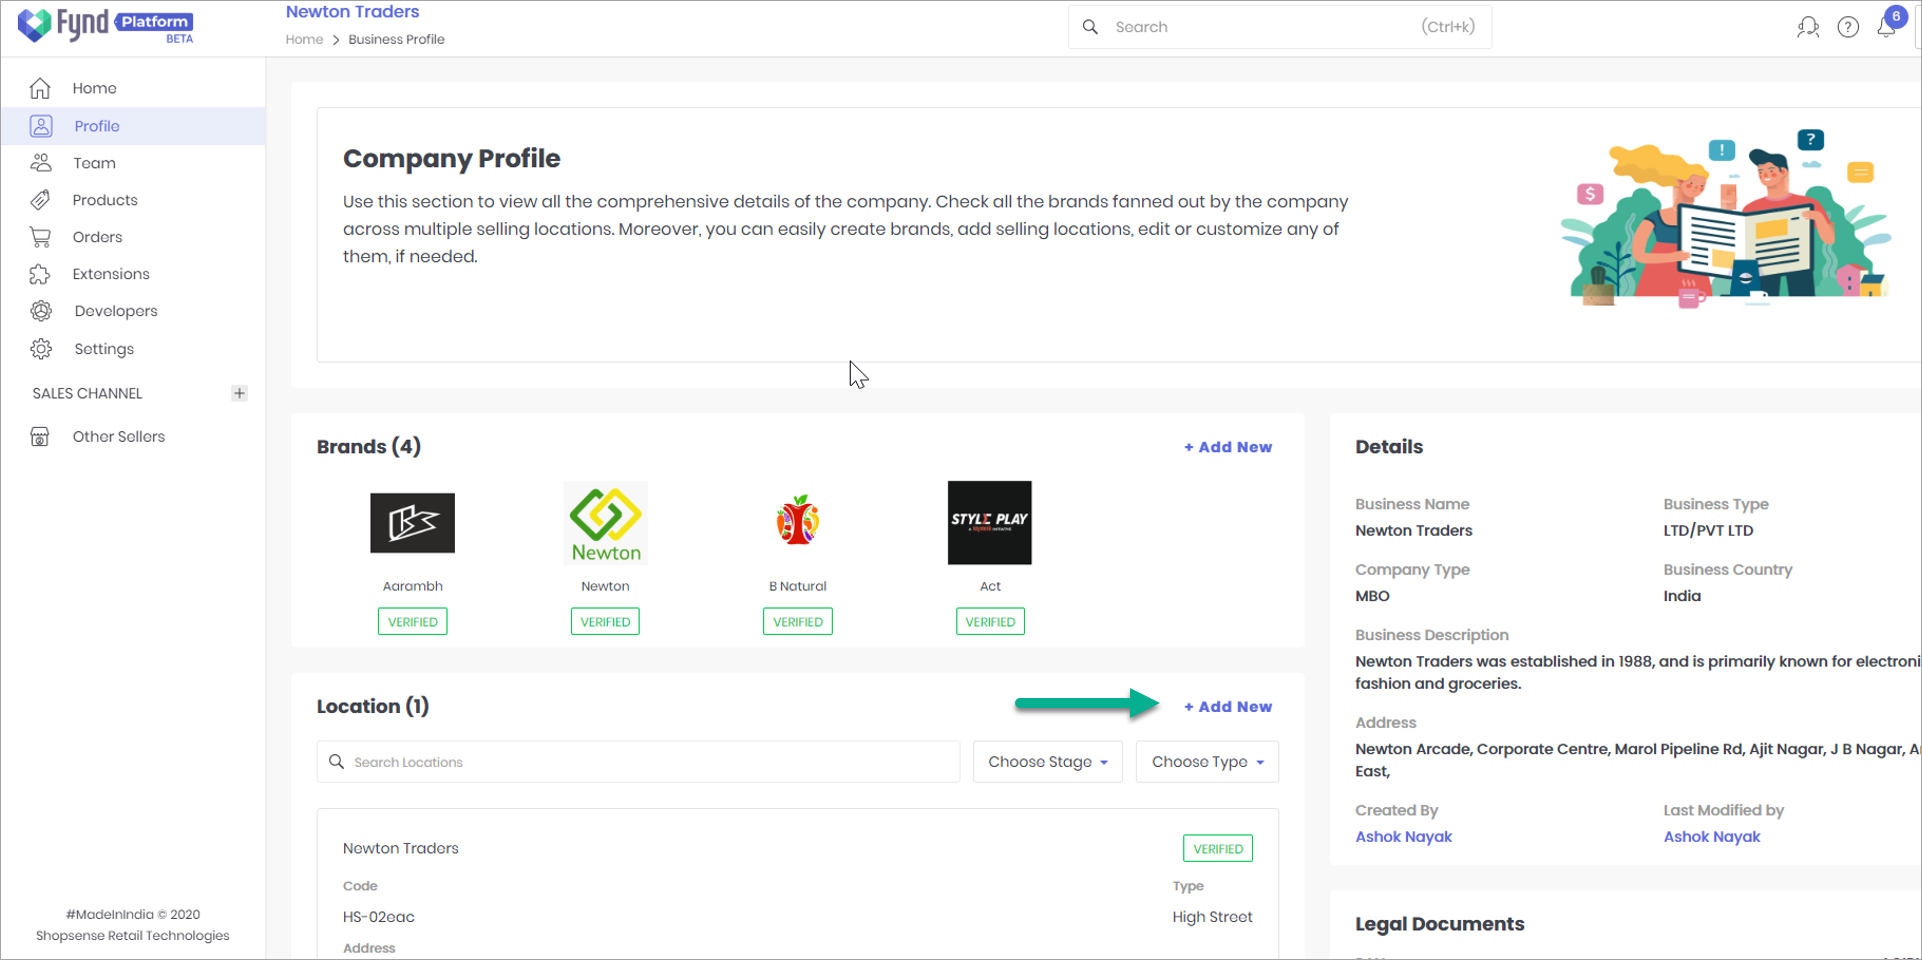Screen dimensions: 1922x960
Task: Click the magnifier icon in Search Locations
Action: (x=337, y=762)
